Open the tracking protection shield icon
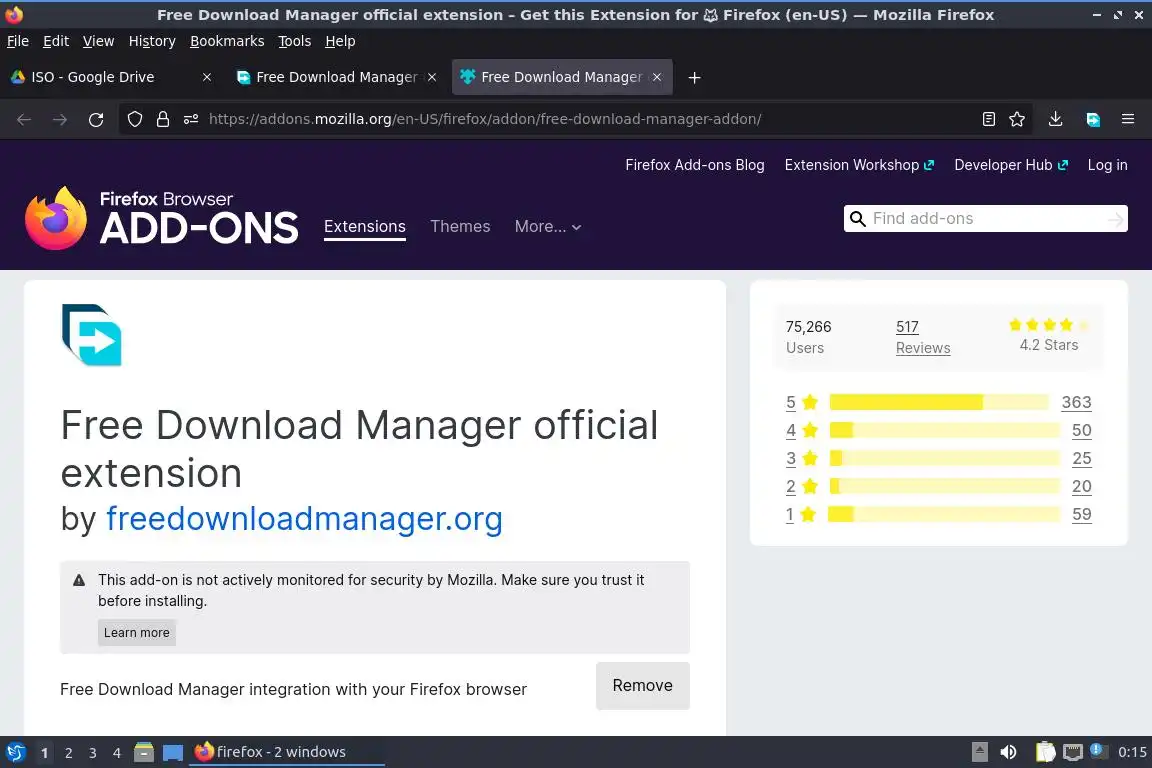Screen dimensions: 1152x768 134,119
